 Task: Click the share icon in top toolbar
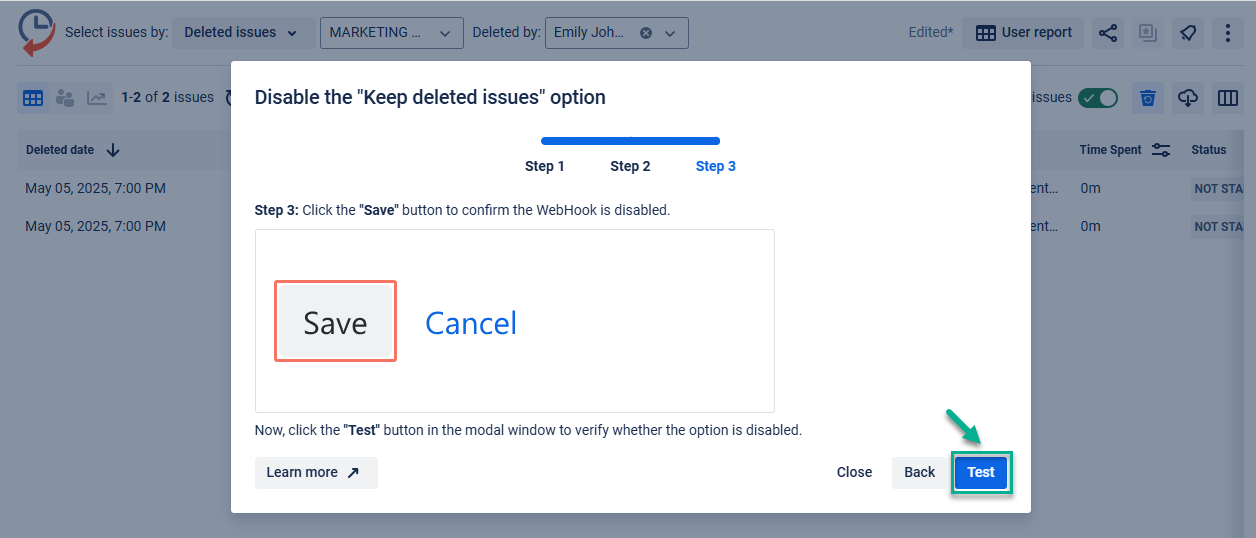1107,33
